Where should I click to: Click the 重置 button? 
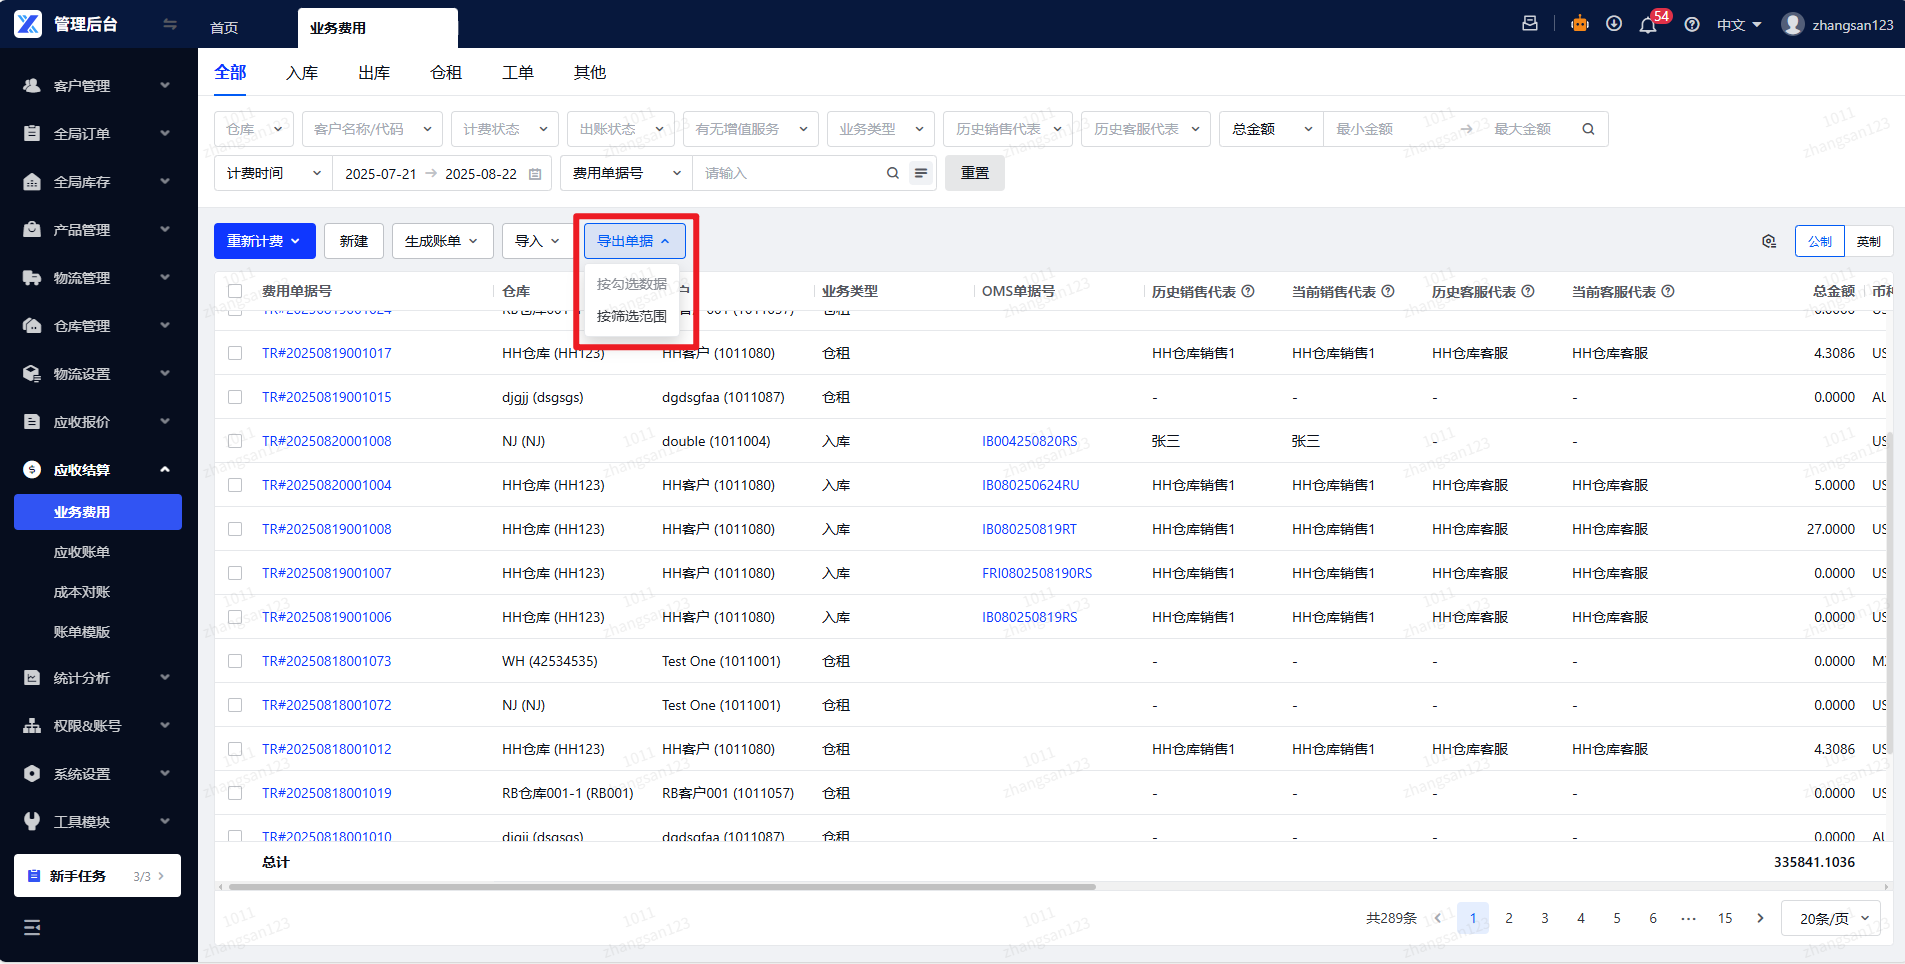coord(974,173)
